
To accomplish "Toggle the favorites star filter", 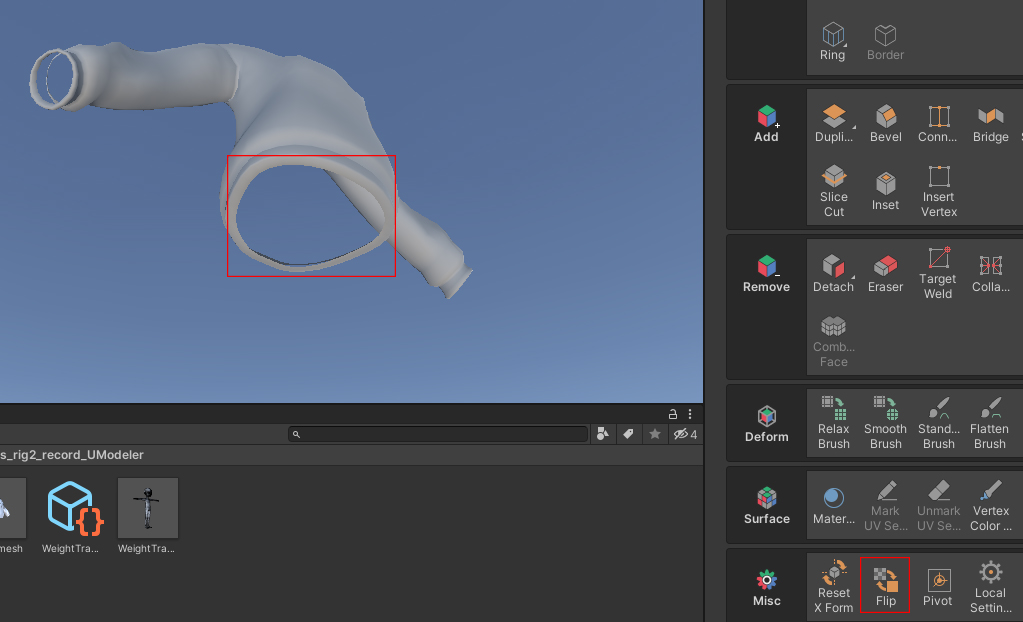I will pos(655,434).
